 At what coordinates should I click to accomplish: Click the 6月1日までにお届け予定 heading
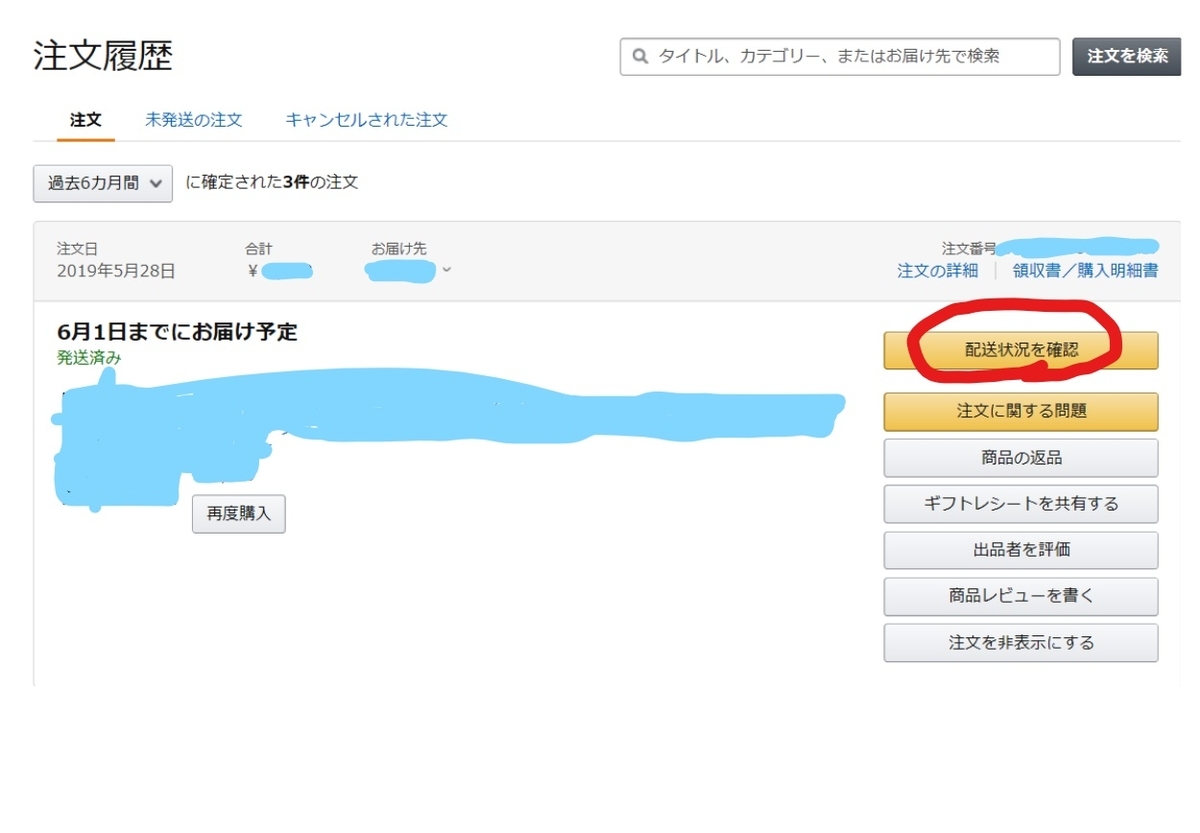pos(177,332)
